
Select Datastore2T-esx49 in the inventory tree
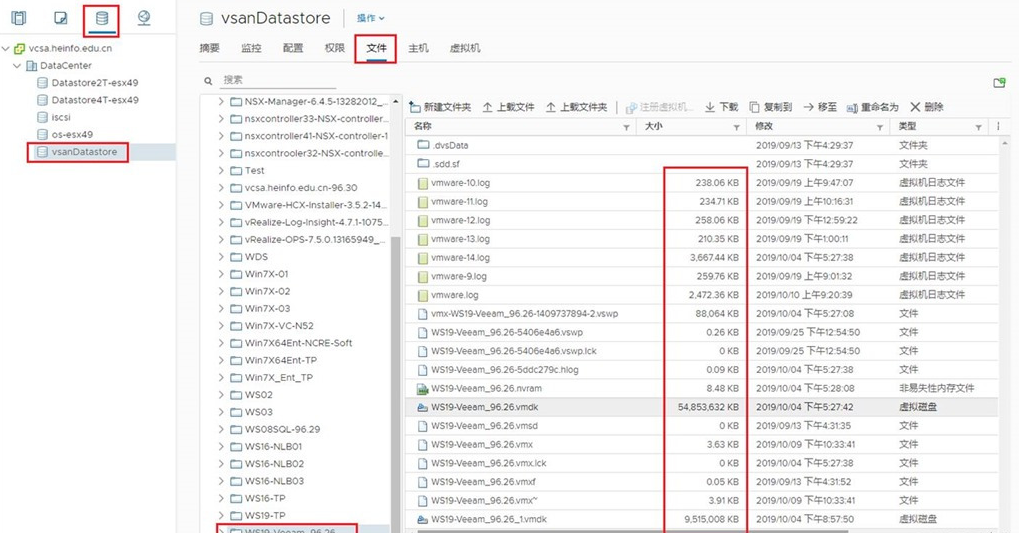[x=94, y=83]
